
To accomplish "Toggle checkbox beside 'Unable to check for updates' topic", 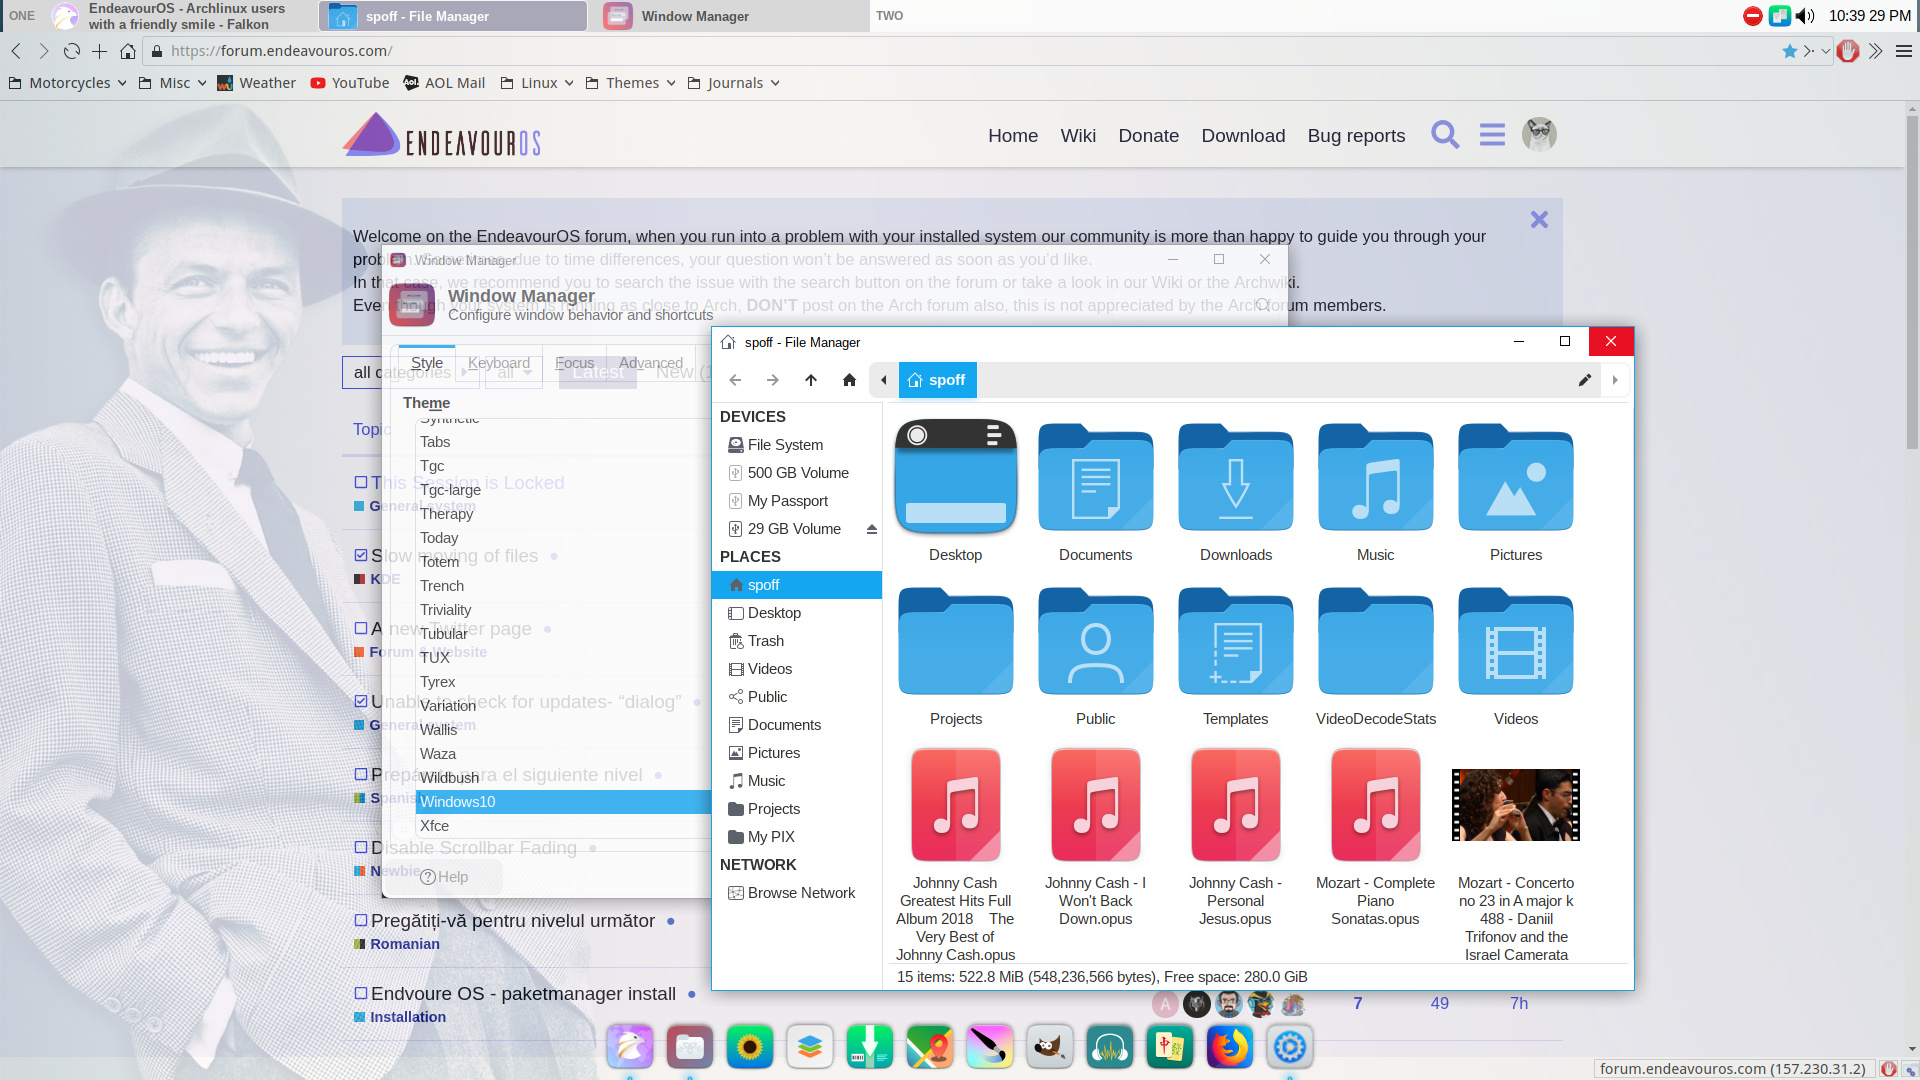I will point(361,701).
